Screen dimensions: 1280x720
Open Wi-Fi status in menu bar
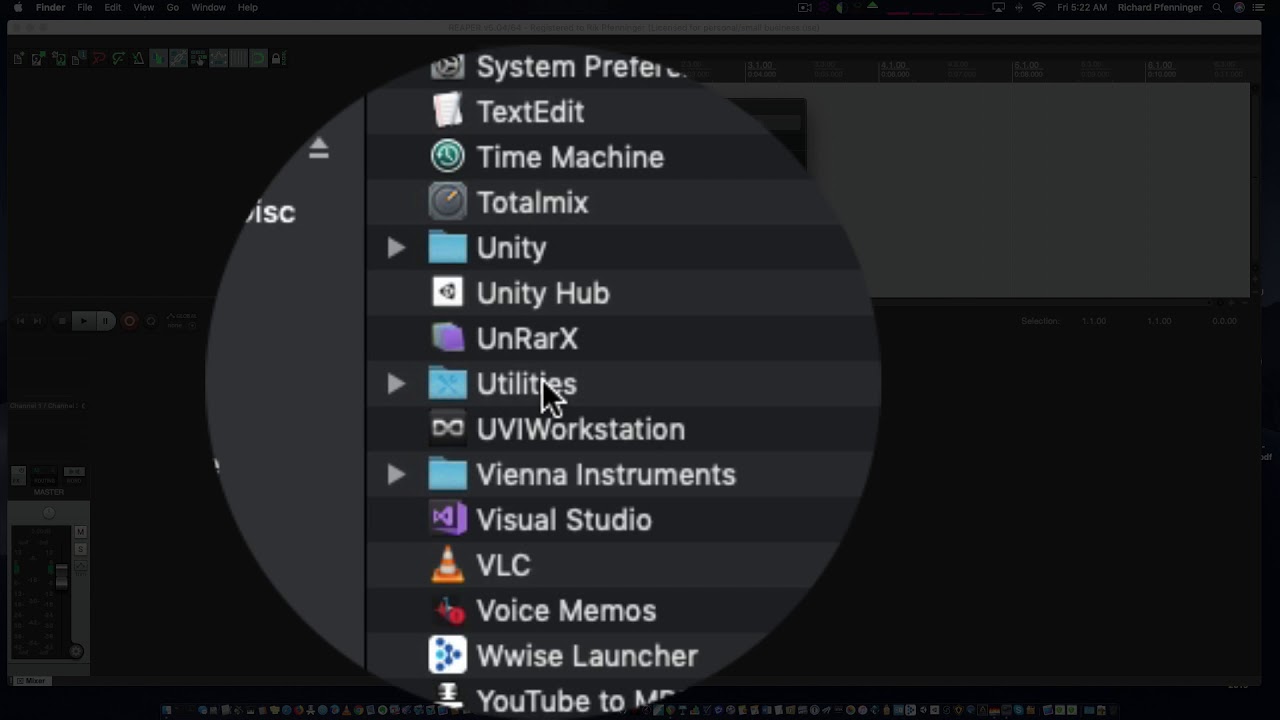click(1038, 7)
